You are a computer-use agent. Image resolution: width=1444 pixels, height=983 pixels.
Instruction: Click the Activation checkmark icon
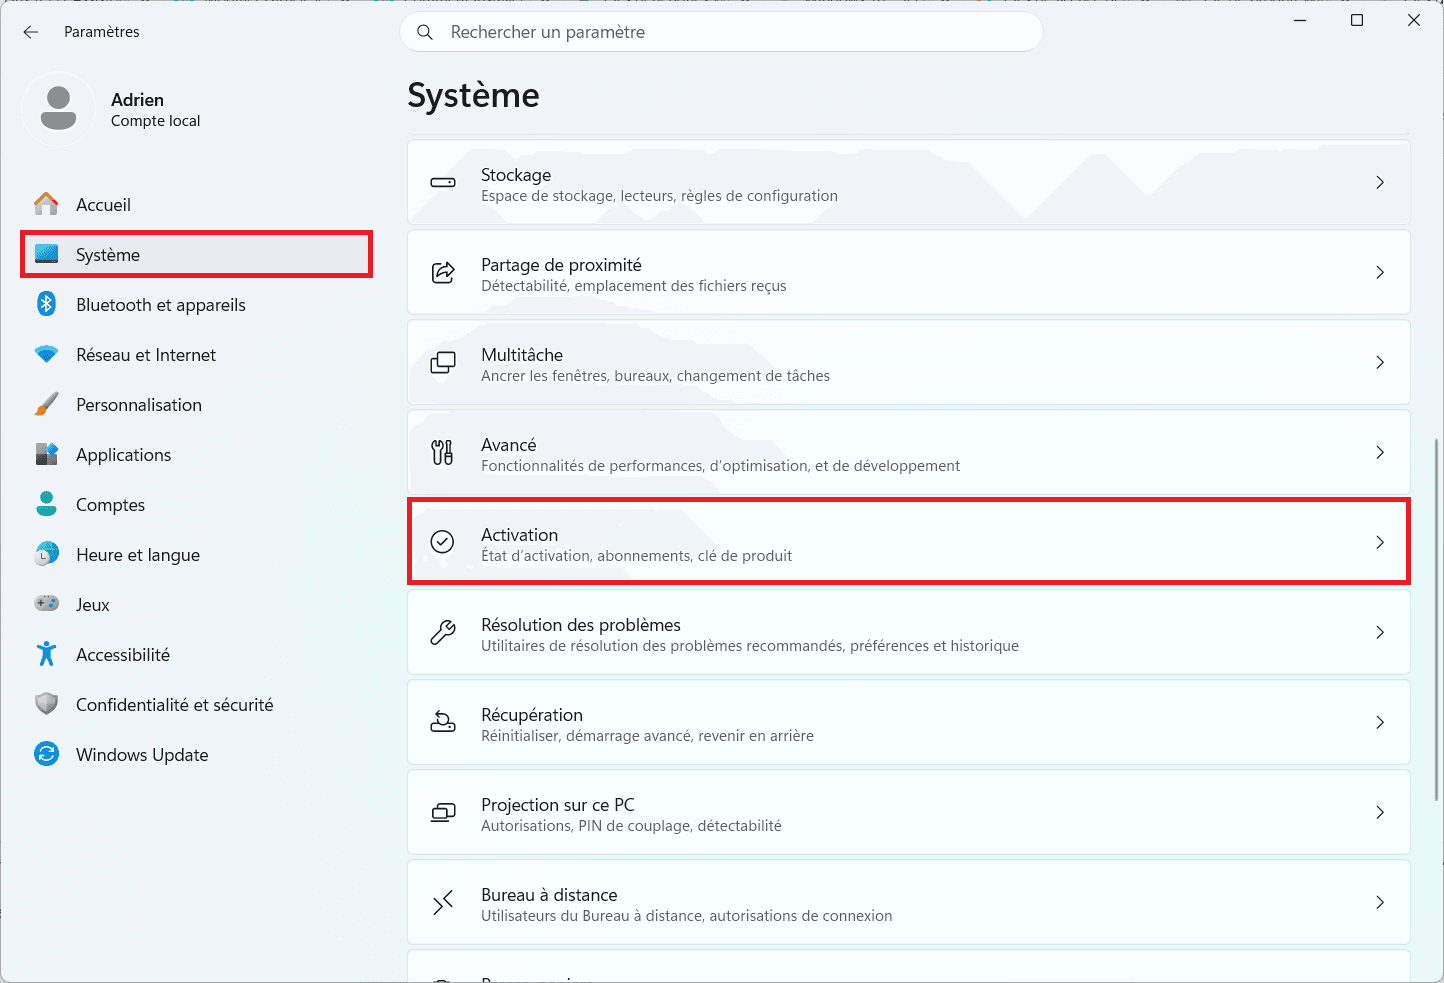point(442,542)
